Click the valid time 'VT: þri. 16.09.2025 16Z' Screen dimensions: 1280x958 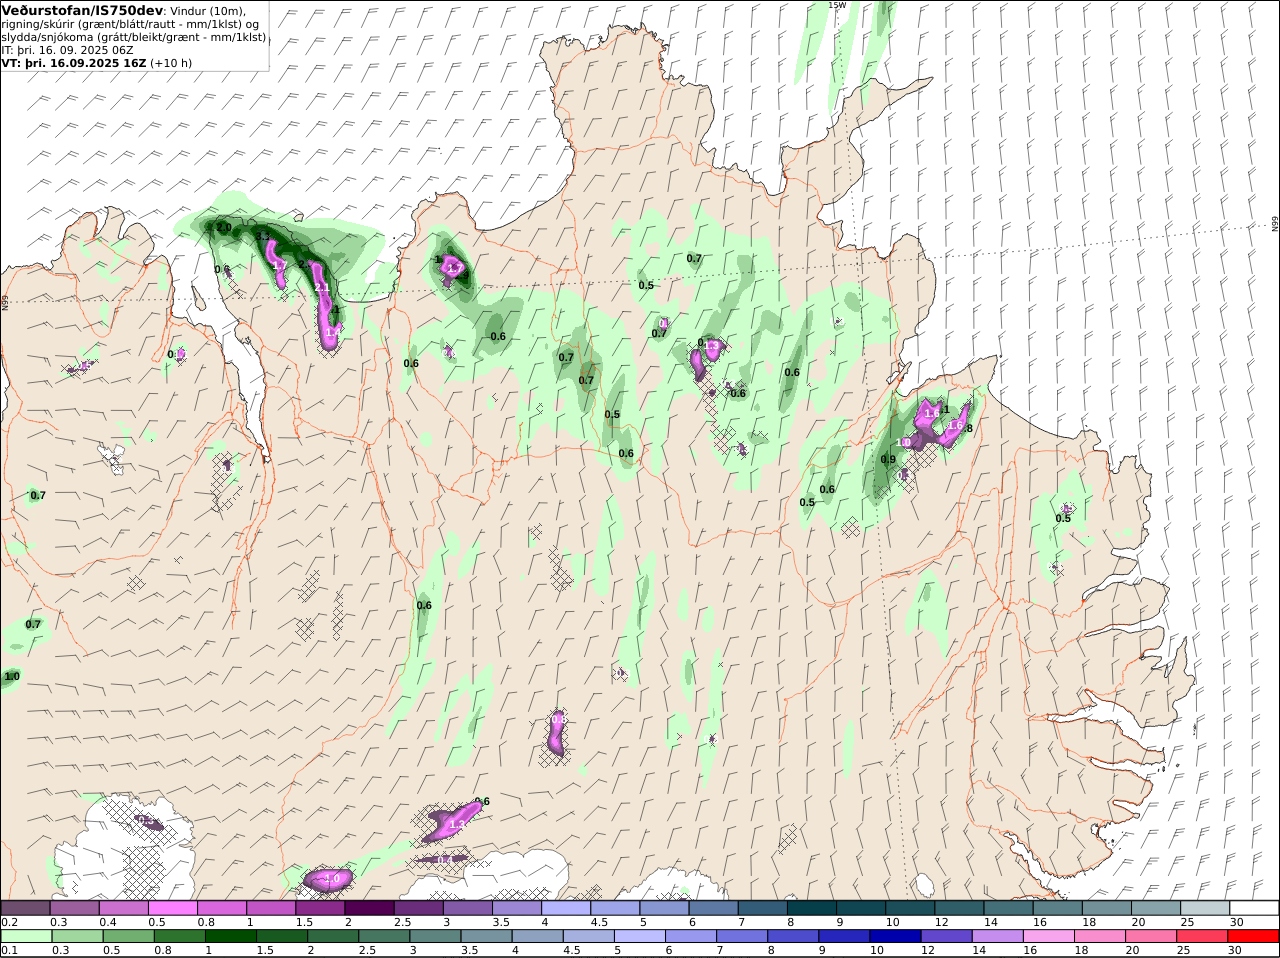click(74, 63)
